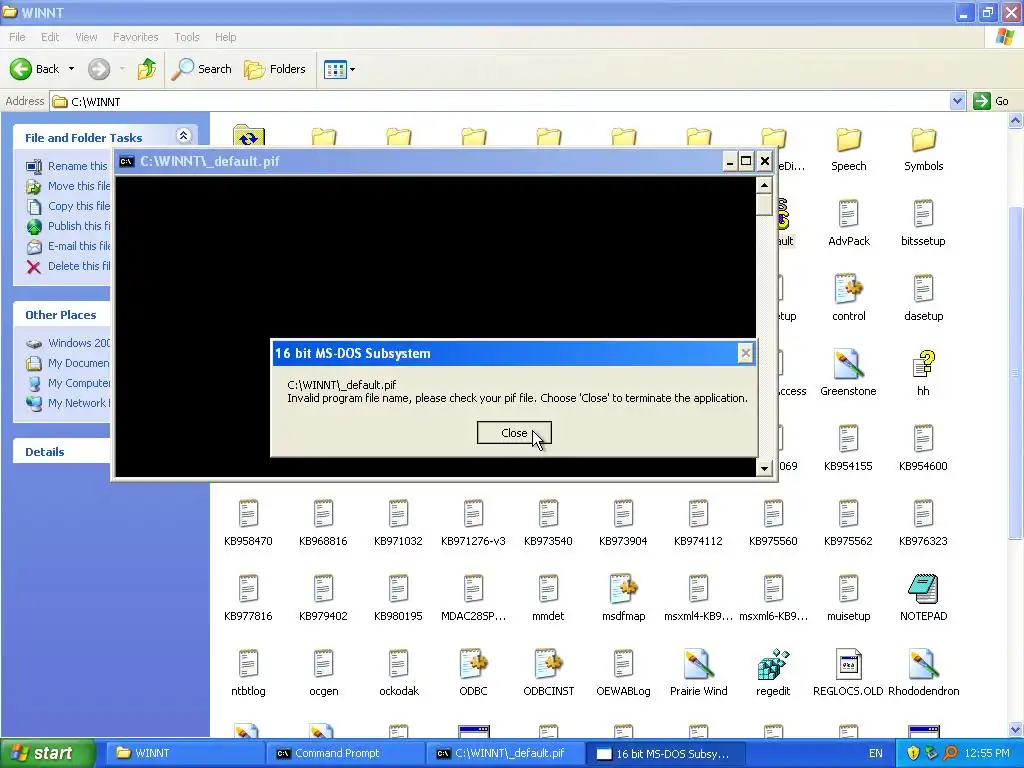Open the Symbols folder
Image resolution: width=1024 pixels, height=768 pixels.
click(x=923, y=150)
